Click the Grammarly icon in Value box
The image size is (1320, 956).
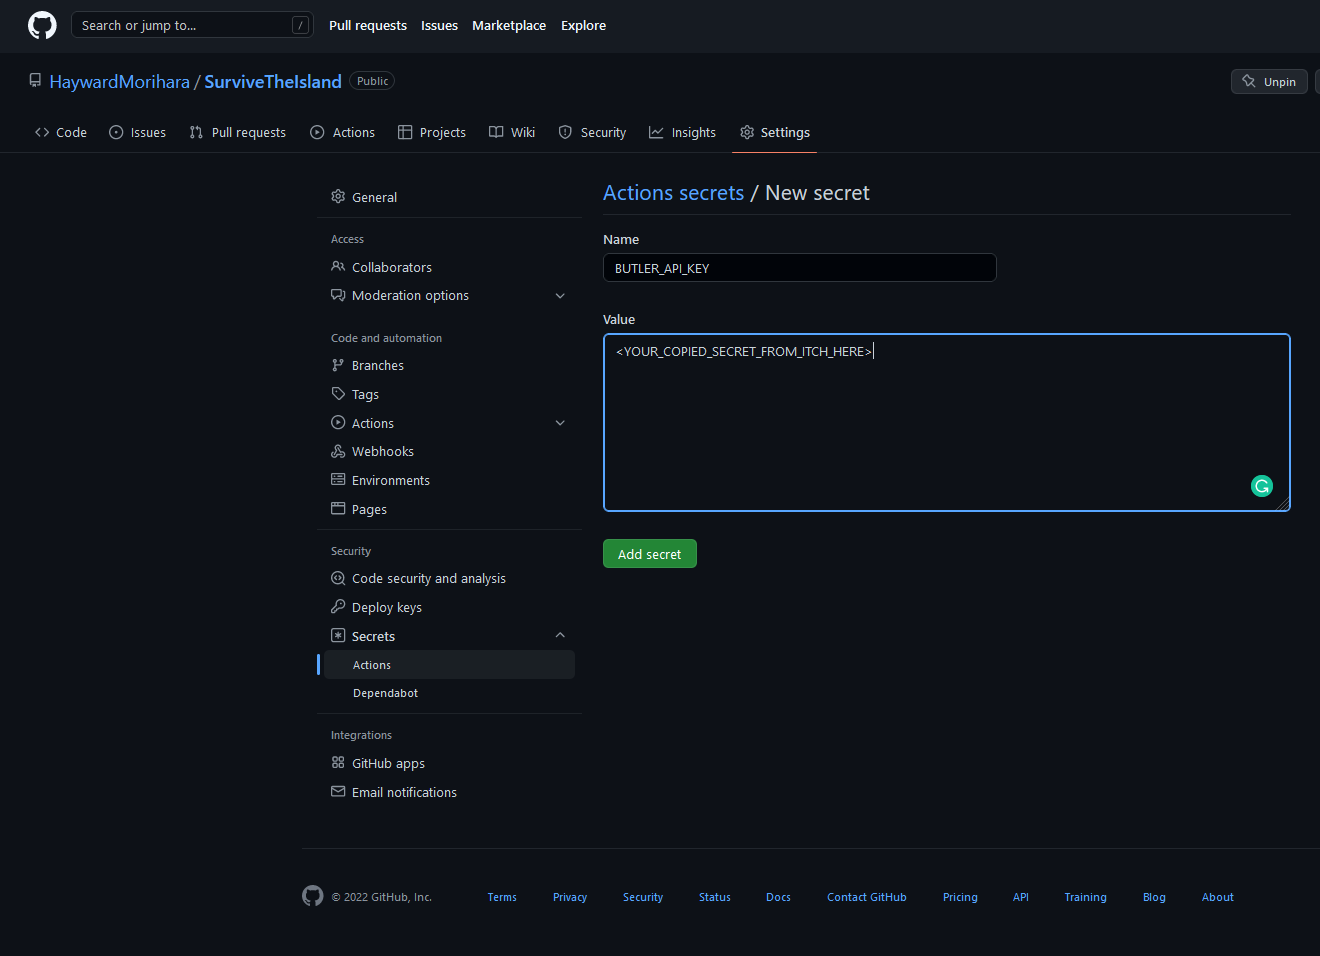[x=1262, y=486]
